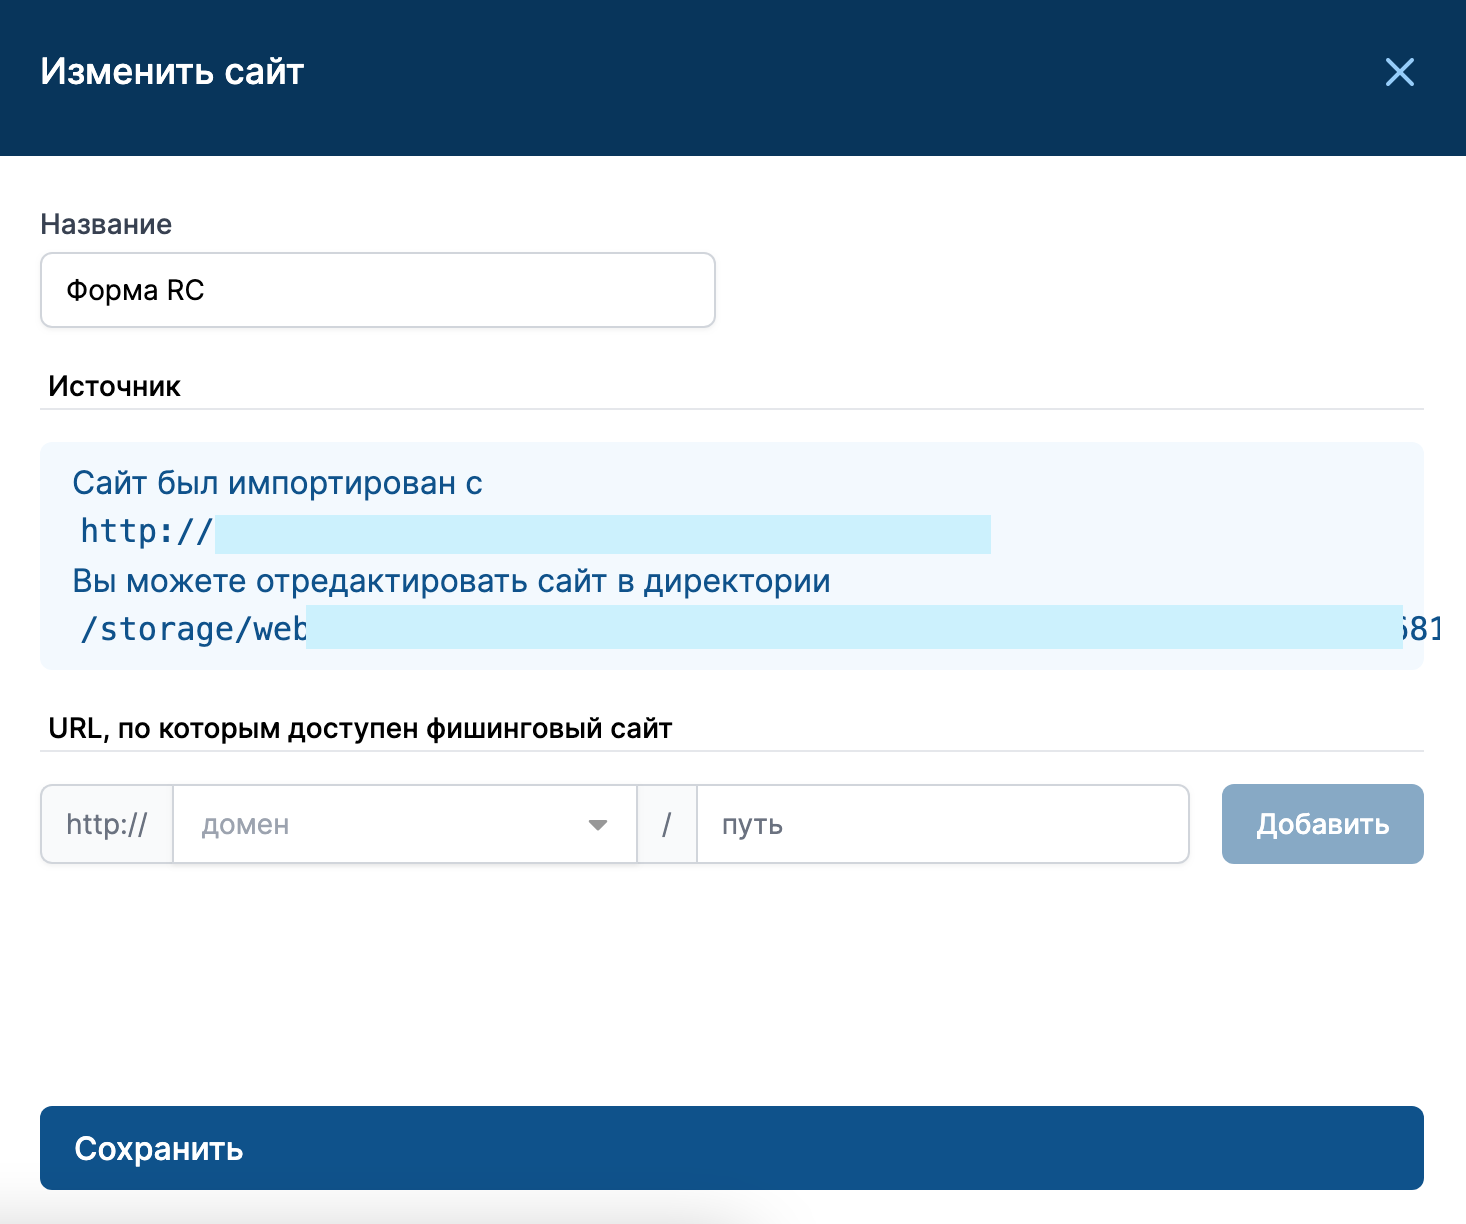The image size is (1466, 1224).
Task: Click the домен dropdown arrow
Action: pos(598,825)
